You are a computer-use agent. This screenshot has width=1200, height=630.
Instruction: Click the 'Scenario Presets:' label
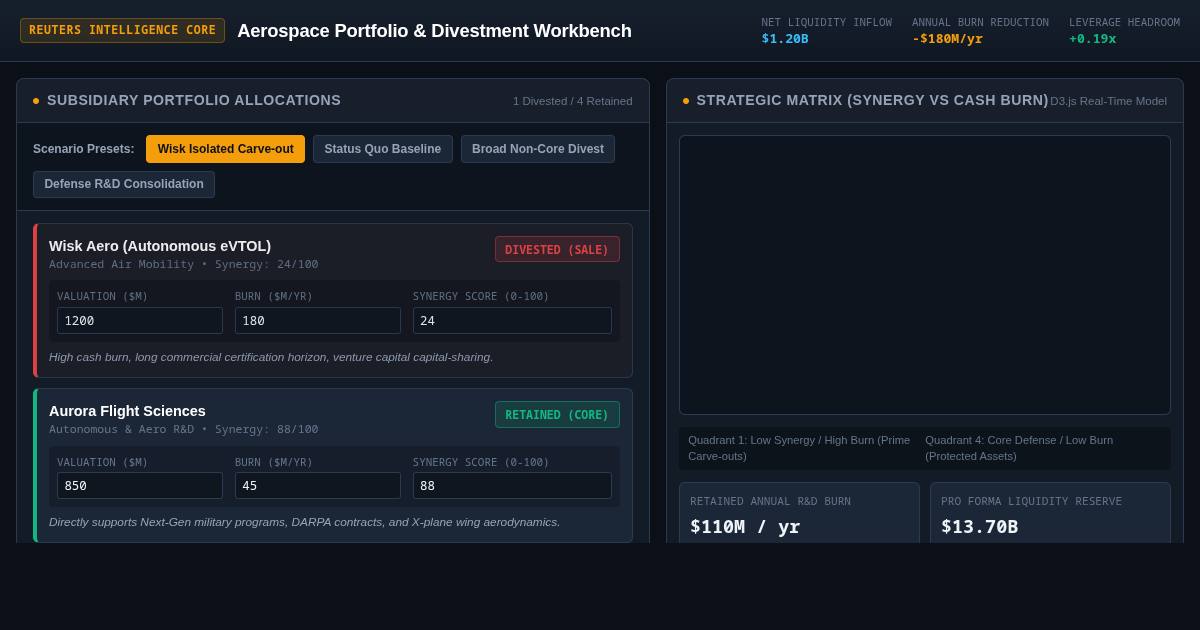tap(84, 149)
